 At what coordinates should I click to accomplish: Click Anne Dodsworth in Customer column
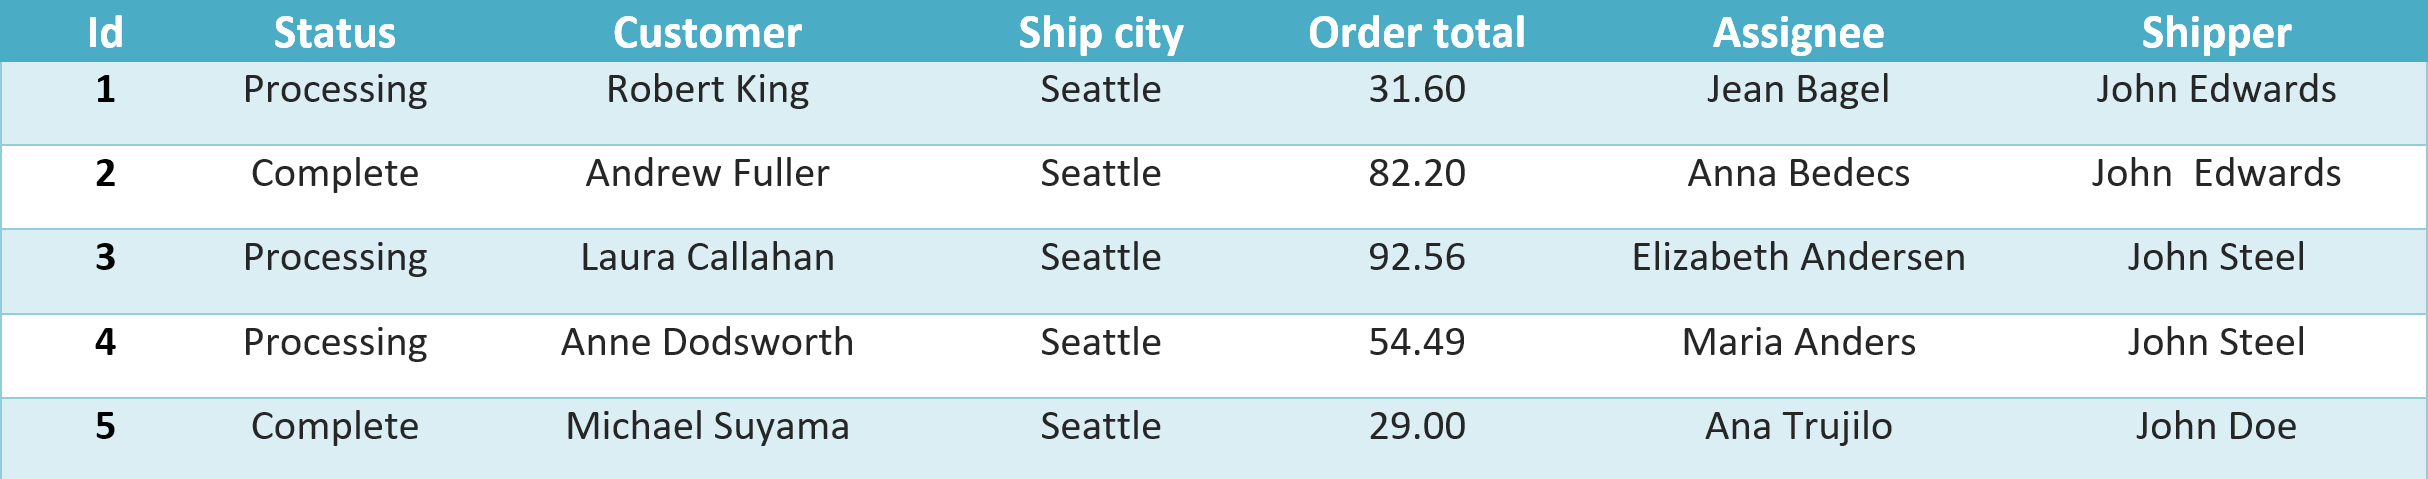click(707, 343)
